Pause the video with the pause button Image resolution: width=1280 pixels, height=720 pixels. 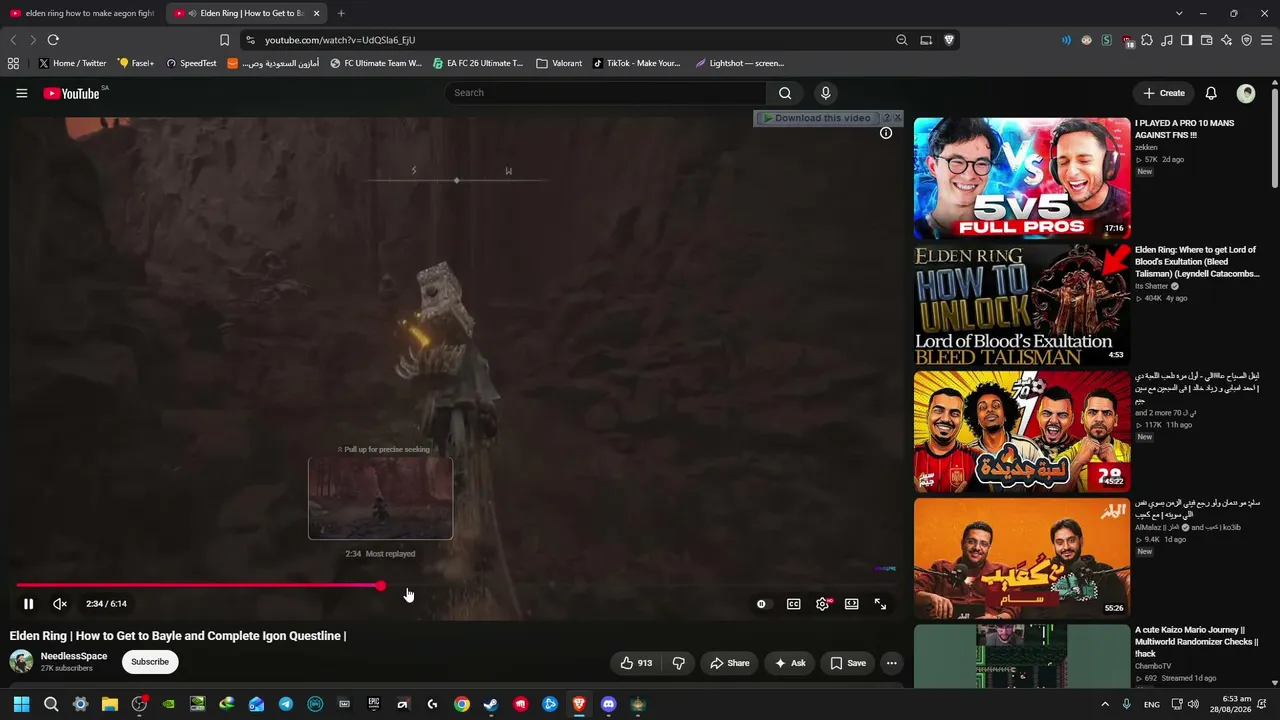[28, 604]
